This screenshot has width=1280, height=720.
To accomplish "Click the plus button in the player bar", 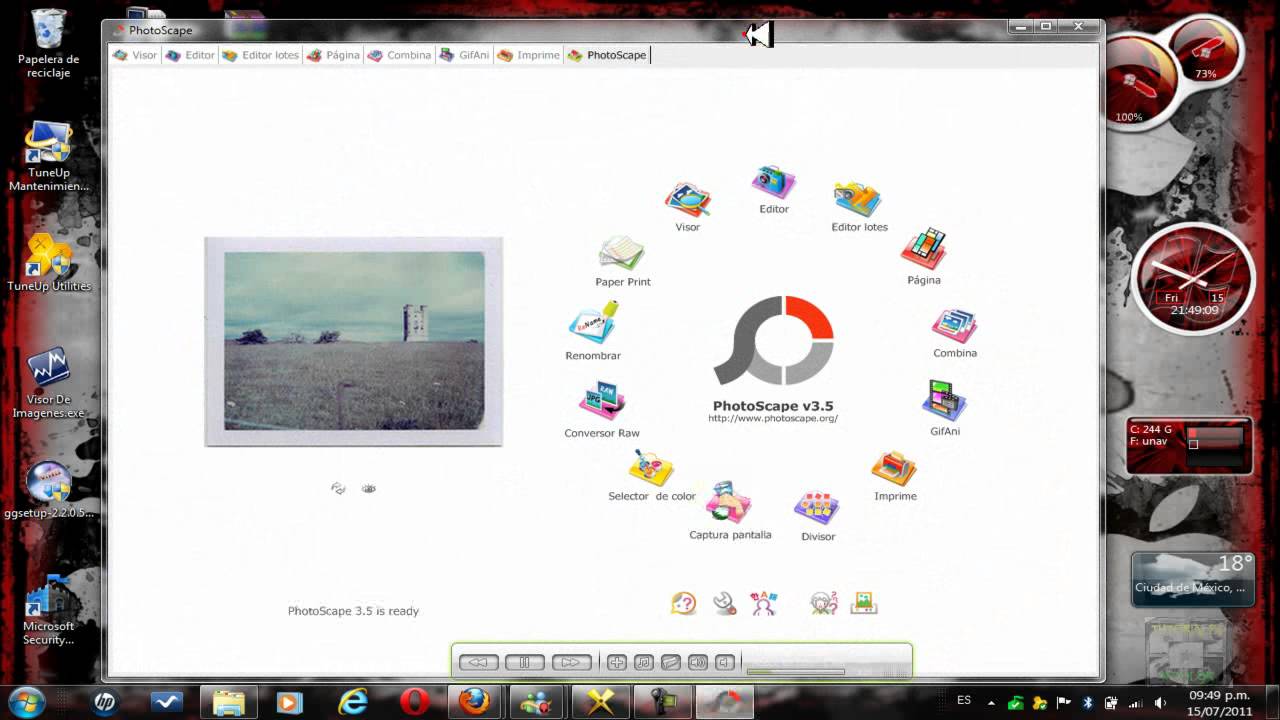I will pos(617,662).
